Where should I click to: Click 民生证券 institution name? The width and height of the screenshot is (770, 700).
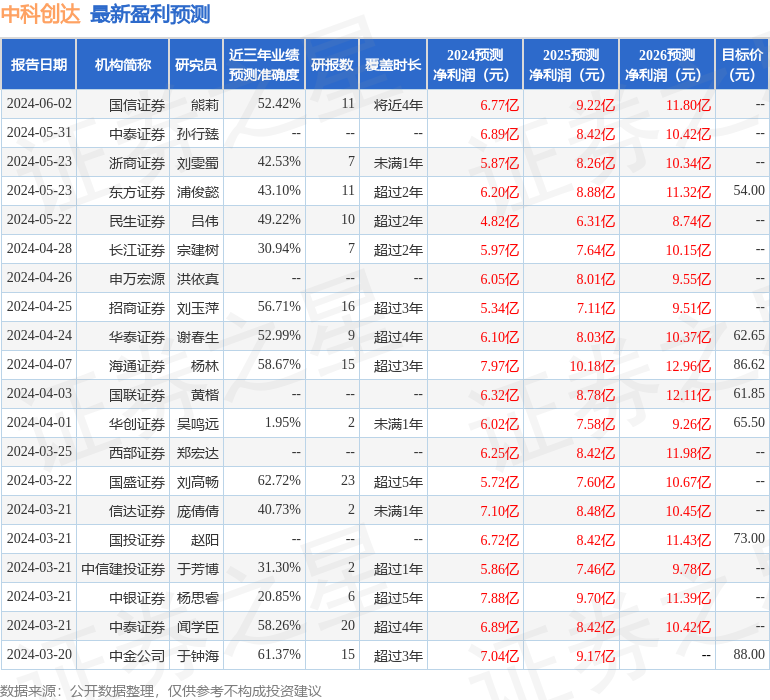coord(137,221)
